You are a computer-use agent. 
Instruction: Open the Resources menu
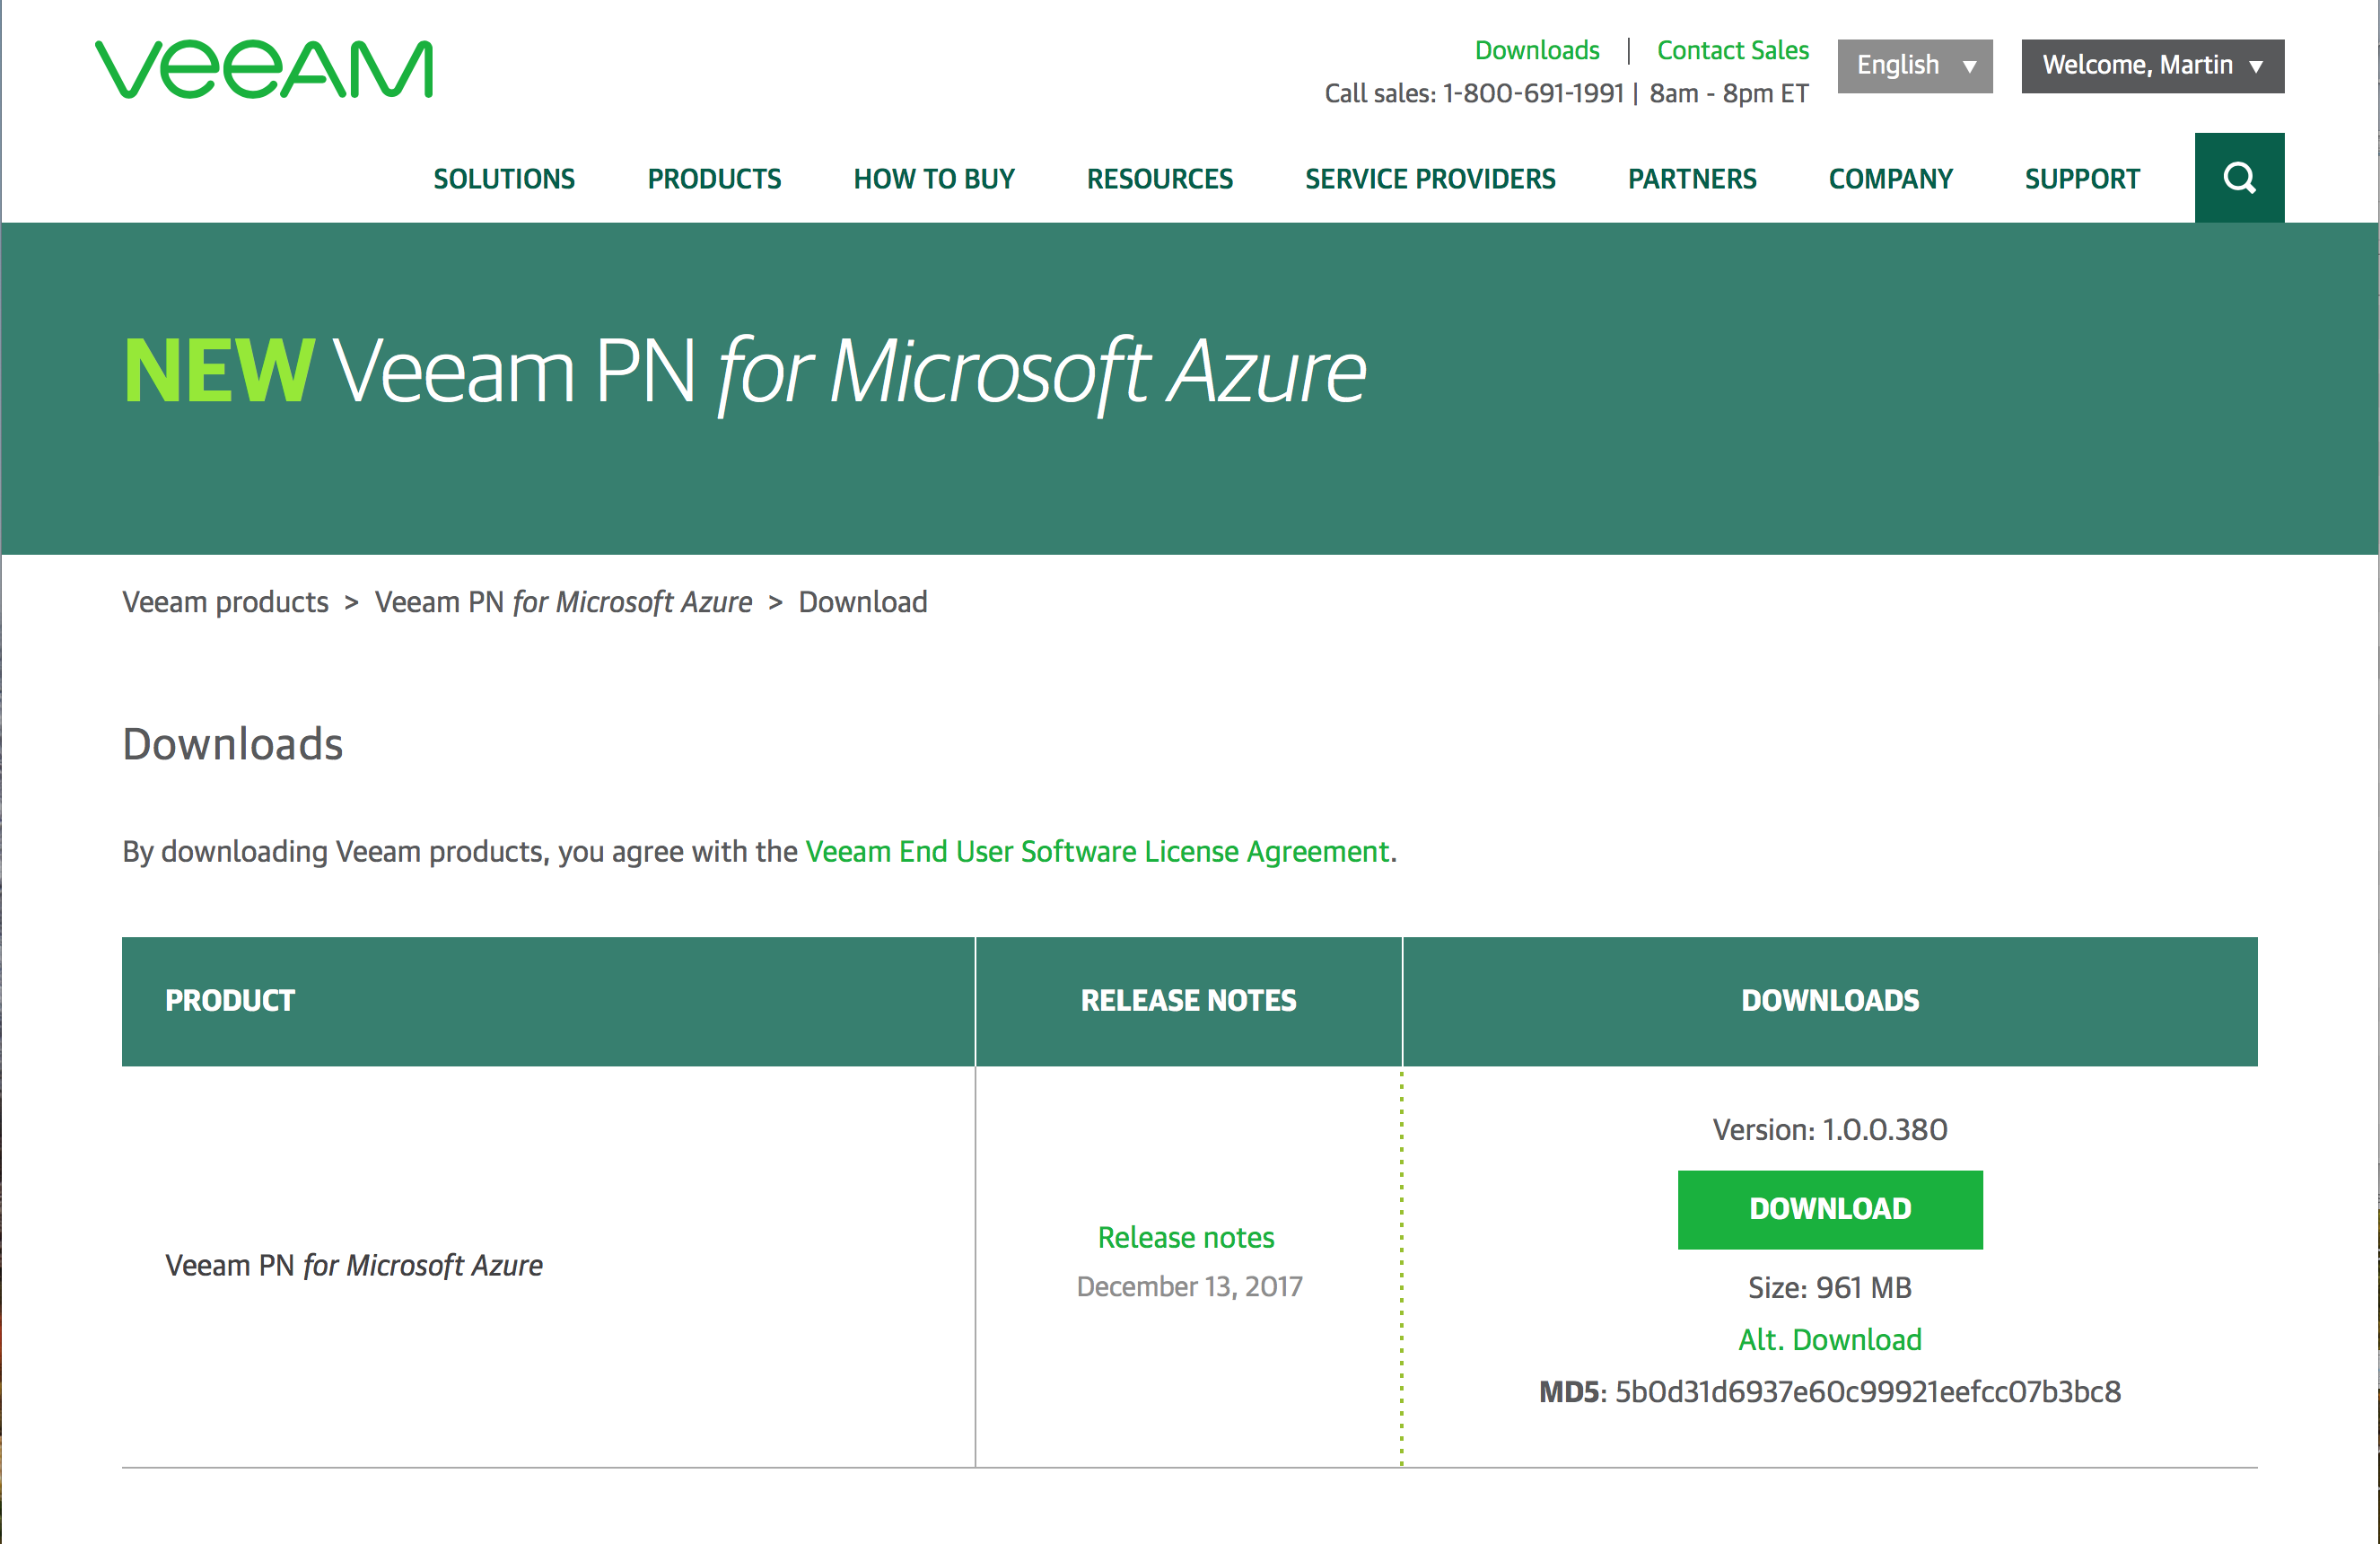point(1160,179)
